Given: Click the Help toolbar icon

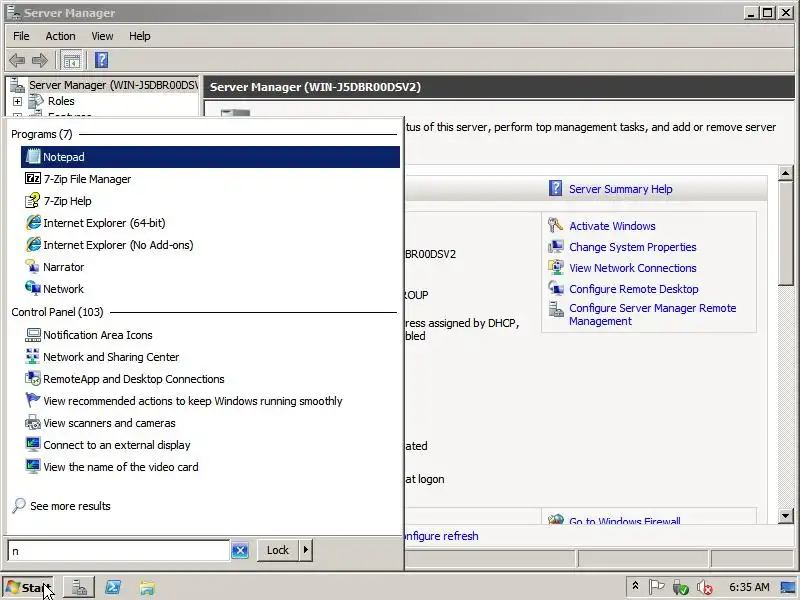Looking at the screenshot, I should click(x=102, y=60).
